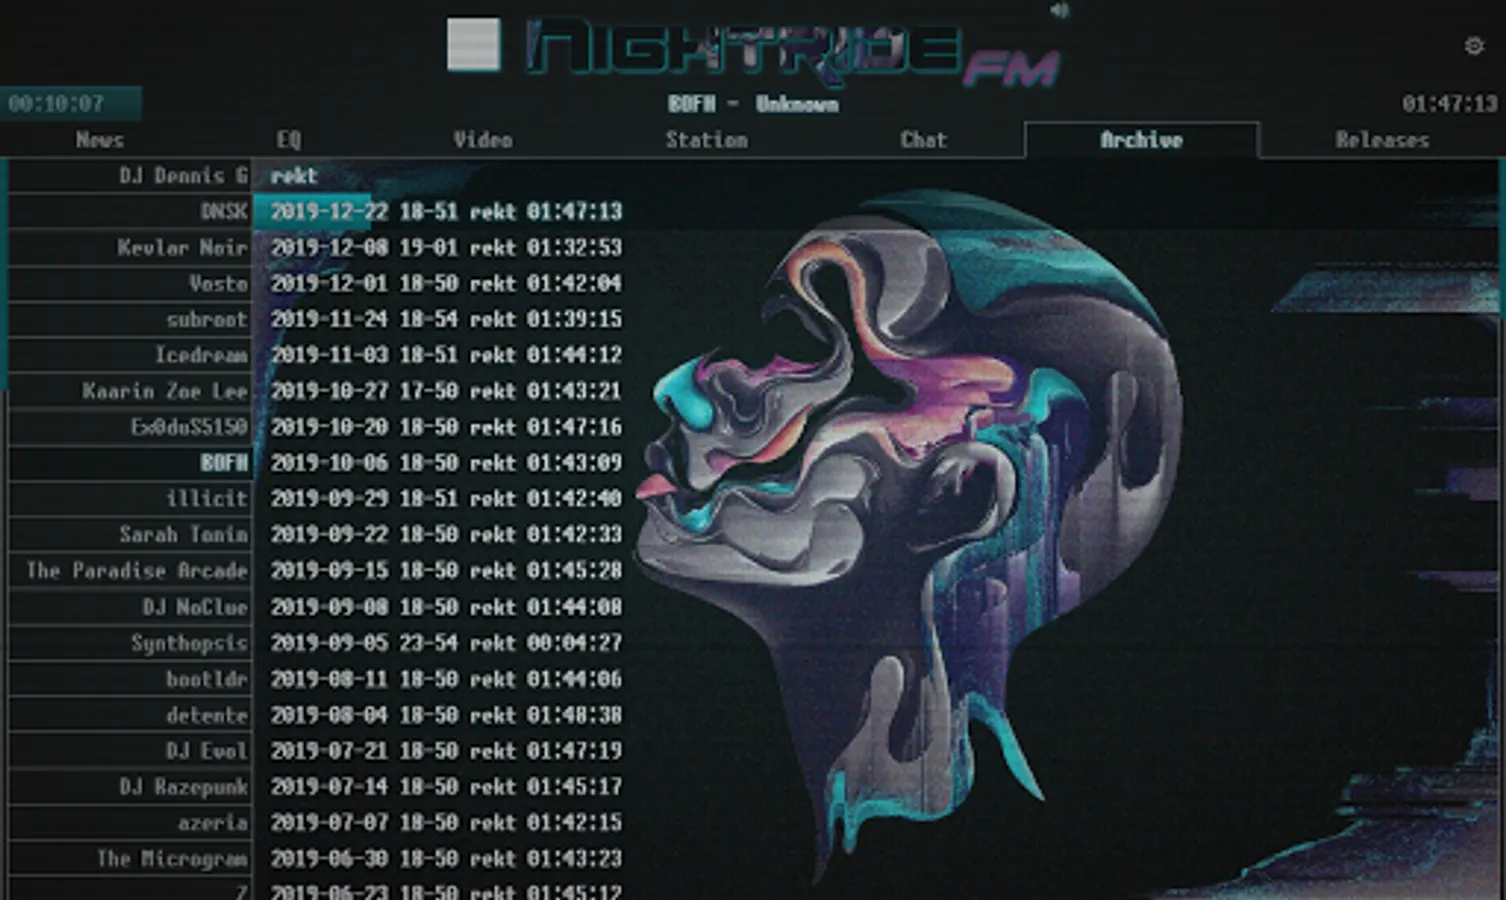
Task: Select the Archive tab
Action: pos(1142,140)
